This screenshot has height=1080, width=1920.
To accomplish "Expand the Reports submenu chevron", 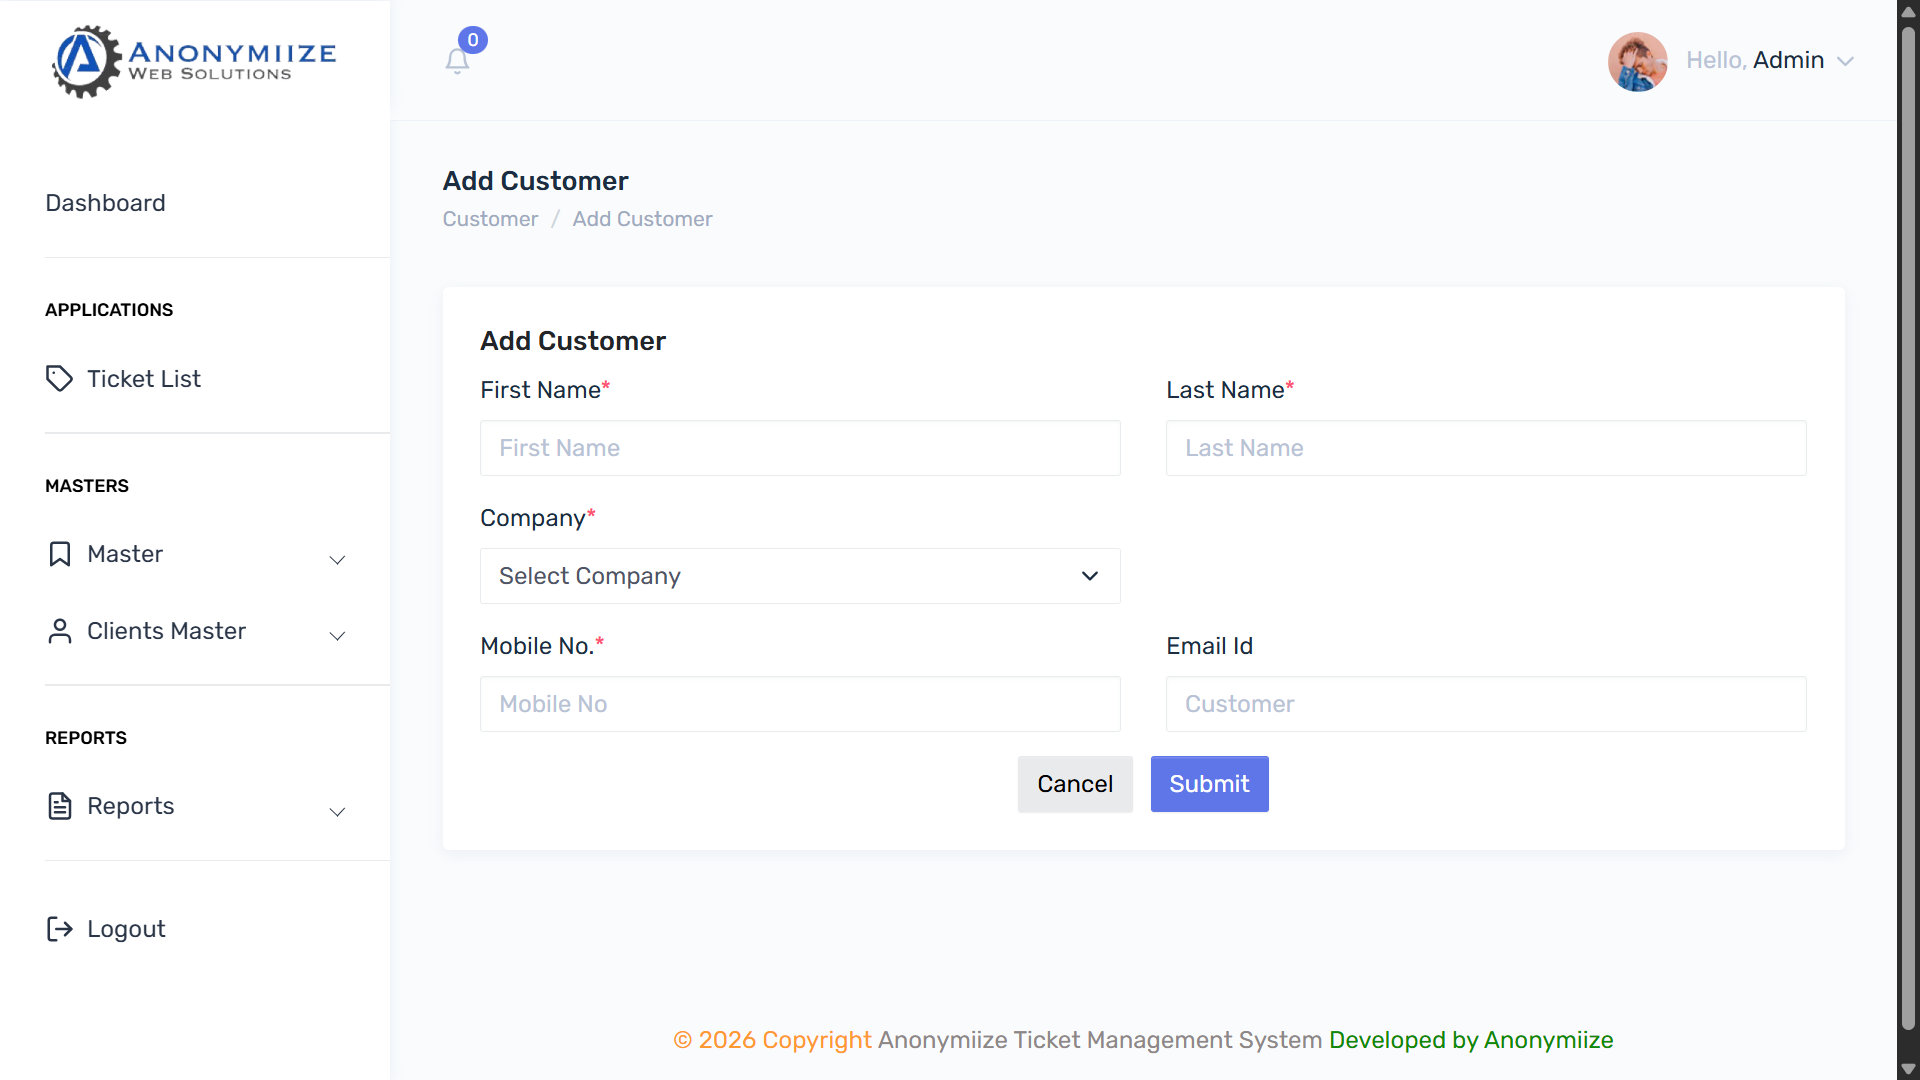I will (337, 812).
